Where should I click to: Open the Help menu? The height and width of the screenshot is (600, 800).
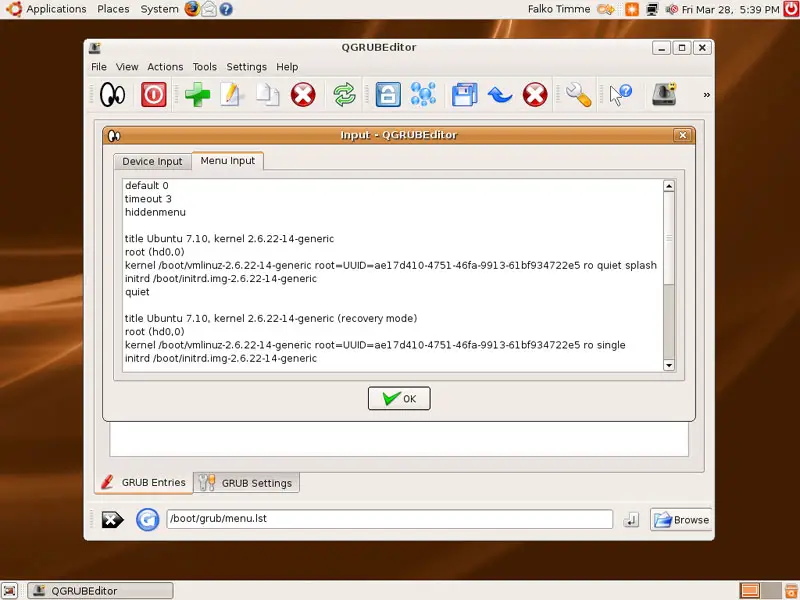tap(287, 67)
